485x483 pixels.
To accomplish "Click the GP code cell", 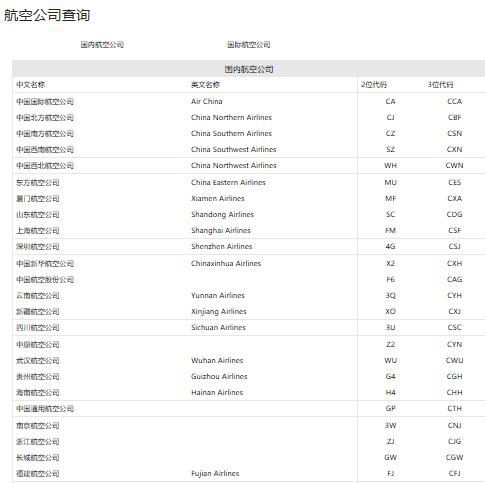I will pos(390,408).
